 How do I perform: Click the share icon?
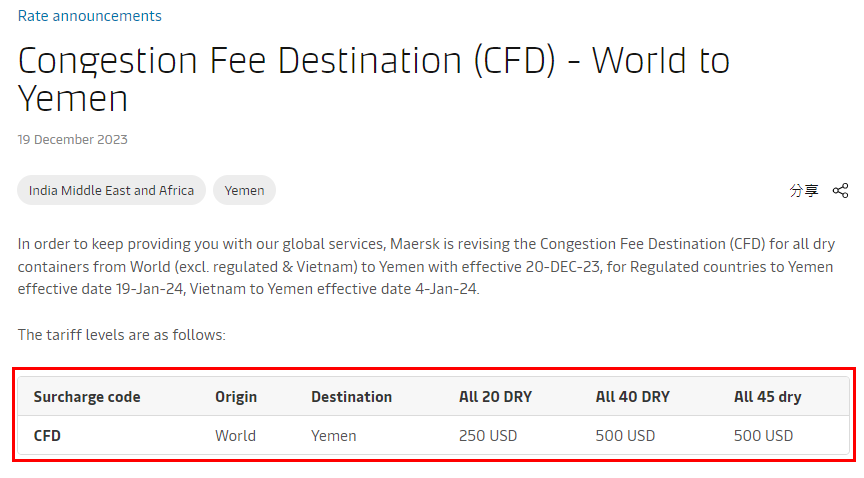841,190
